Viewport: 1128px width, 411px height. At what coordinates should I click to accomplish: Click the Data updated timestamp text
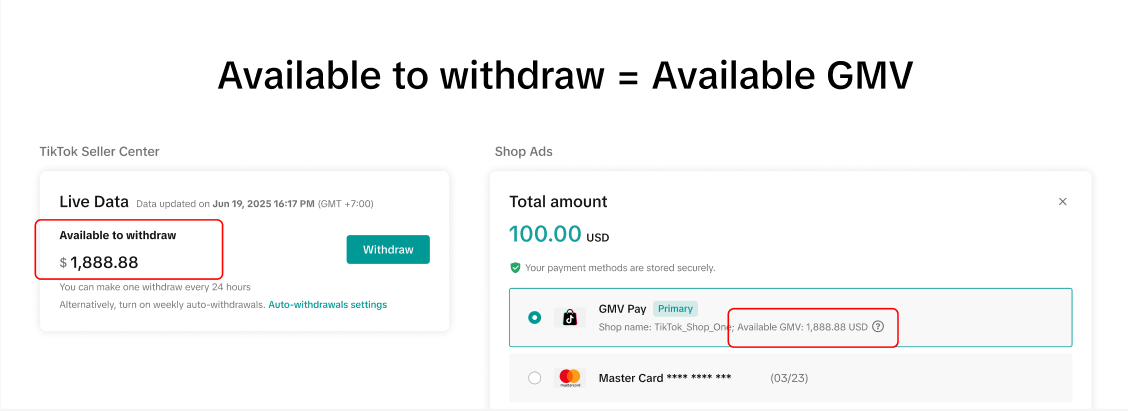click(254, 204)
